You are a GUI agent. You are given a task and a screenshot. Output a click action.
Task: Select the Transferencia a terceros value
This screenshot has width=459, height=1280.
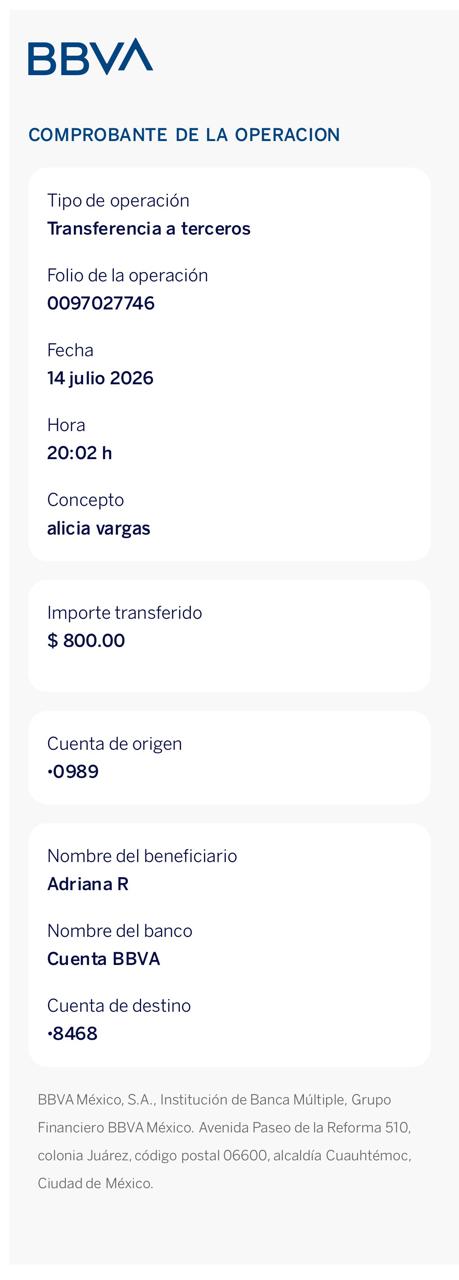pos(149,229)
